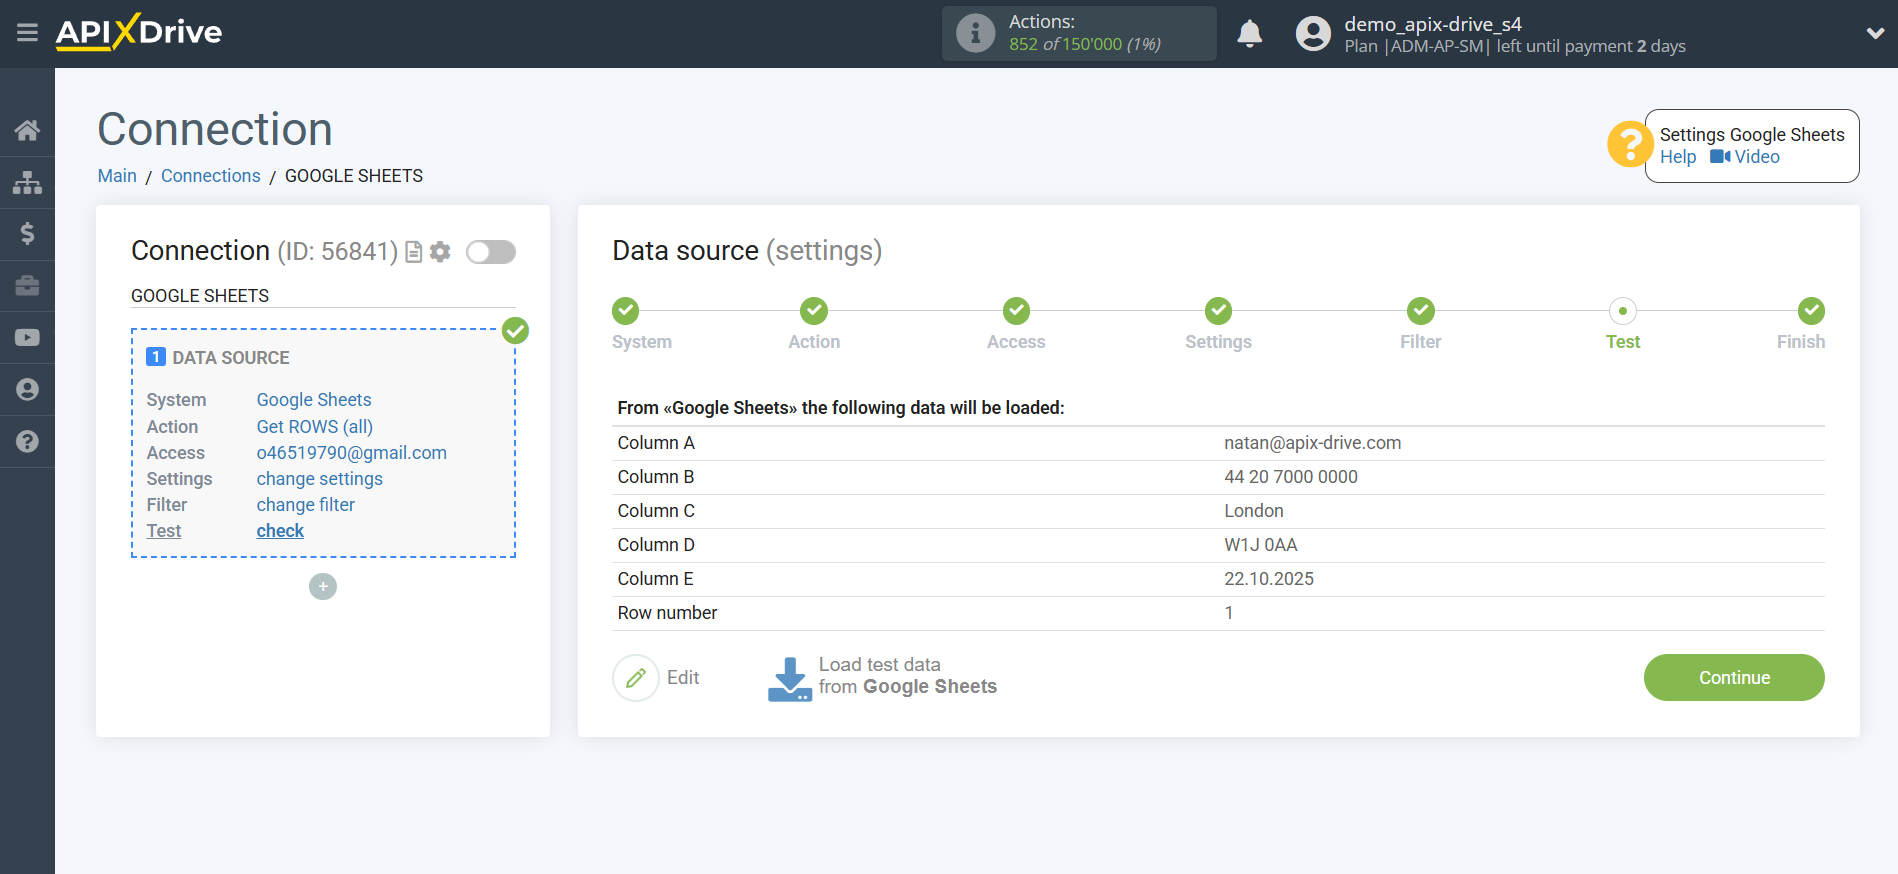Open the Connections breadcrumb link
Screen dimensions: 1898x874
[210, 176]
